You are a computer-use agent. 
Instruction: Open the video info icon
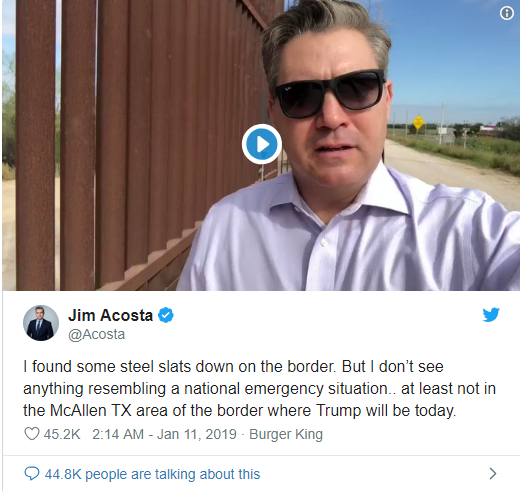(x=507, y=13)
